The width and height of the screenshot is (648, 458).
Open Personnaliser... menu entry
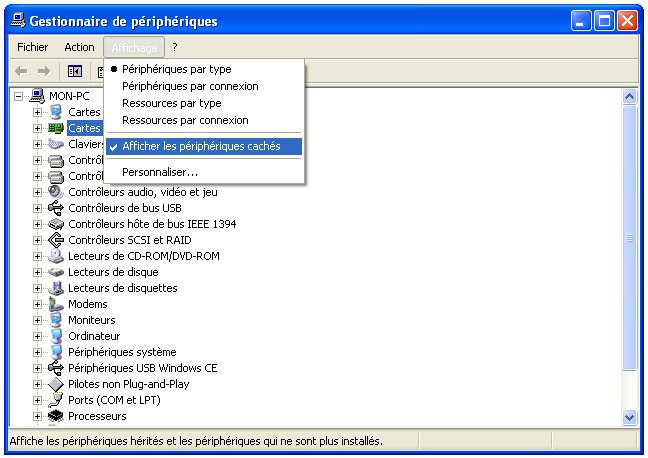160,172
